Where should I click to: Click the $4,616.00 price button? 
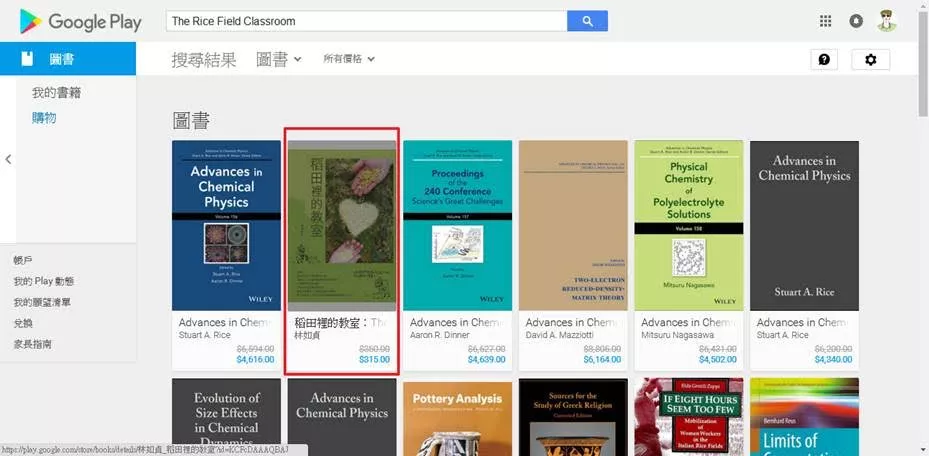tap(255, 359)
